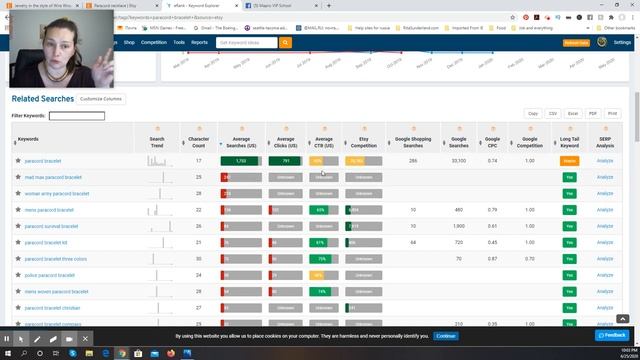Focus the Get Keyword Ideas search box

247,42
